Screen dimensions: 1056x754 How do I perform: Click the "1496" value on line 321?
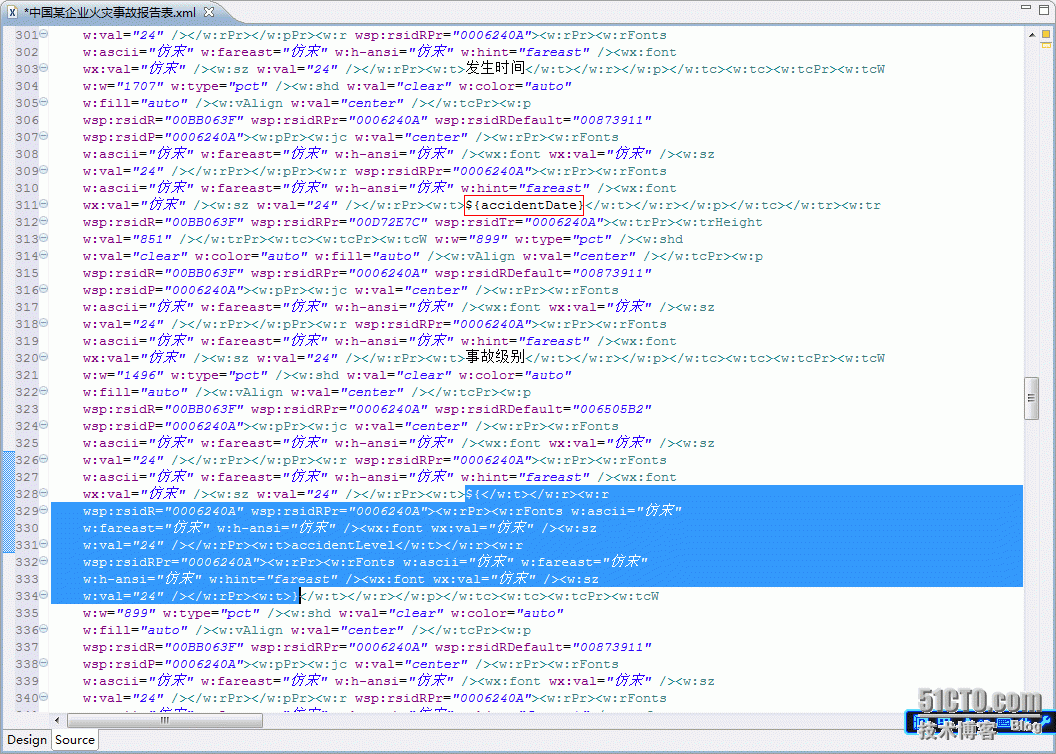[140, 375]
